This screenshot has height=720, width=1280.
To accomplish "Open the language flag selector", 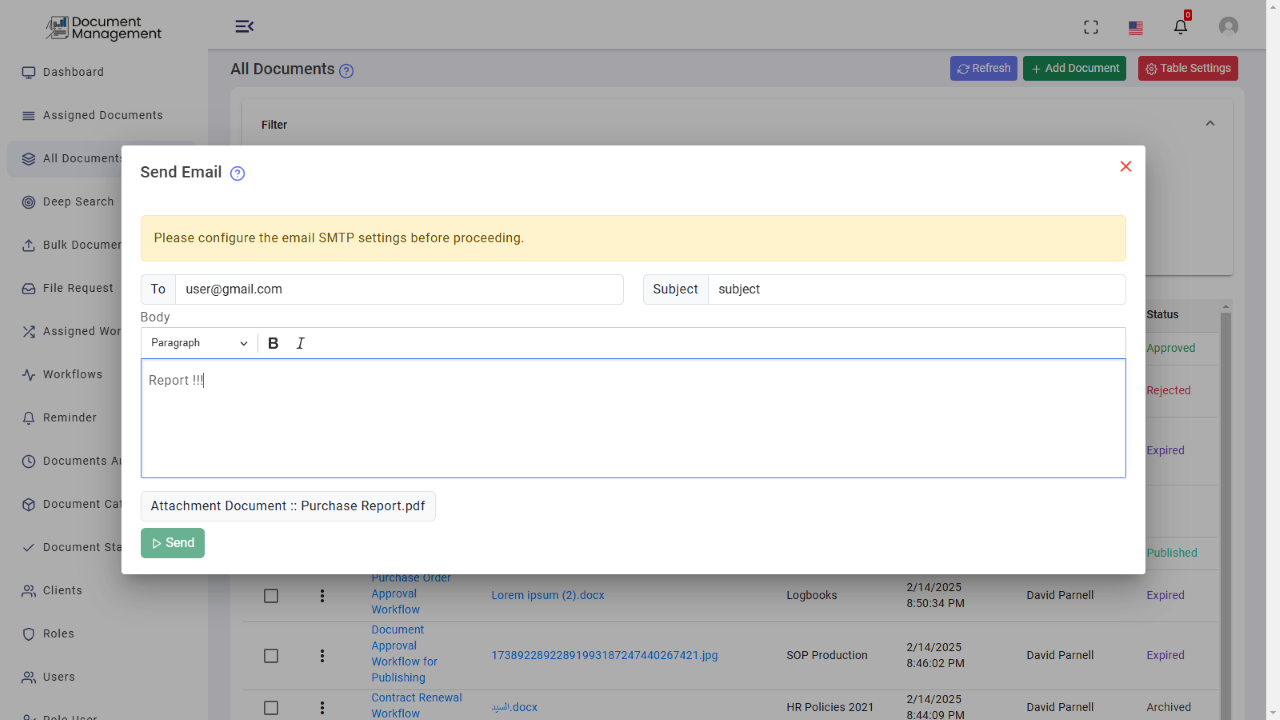I will (x=1136, y=28).
